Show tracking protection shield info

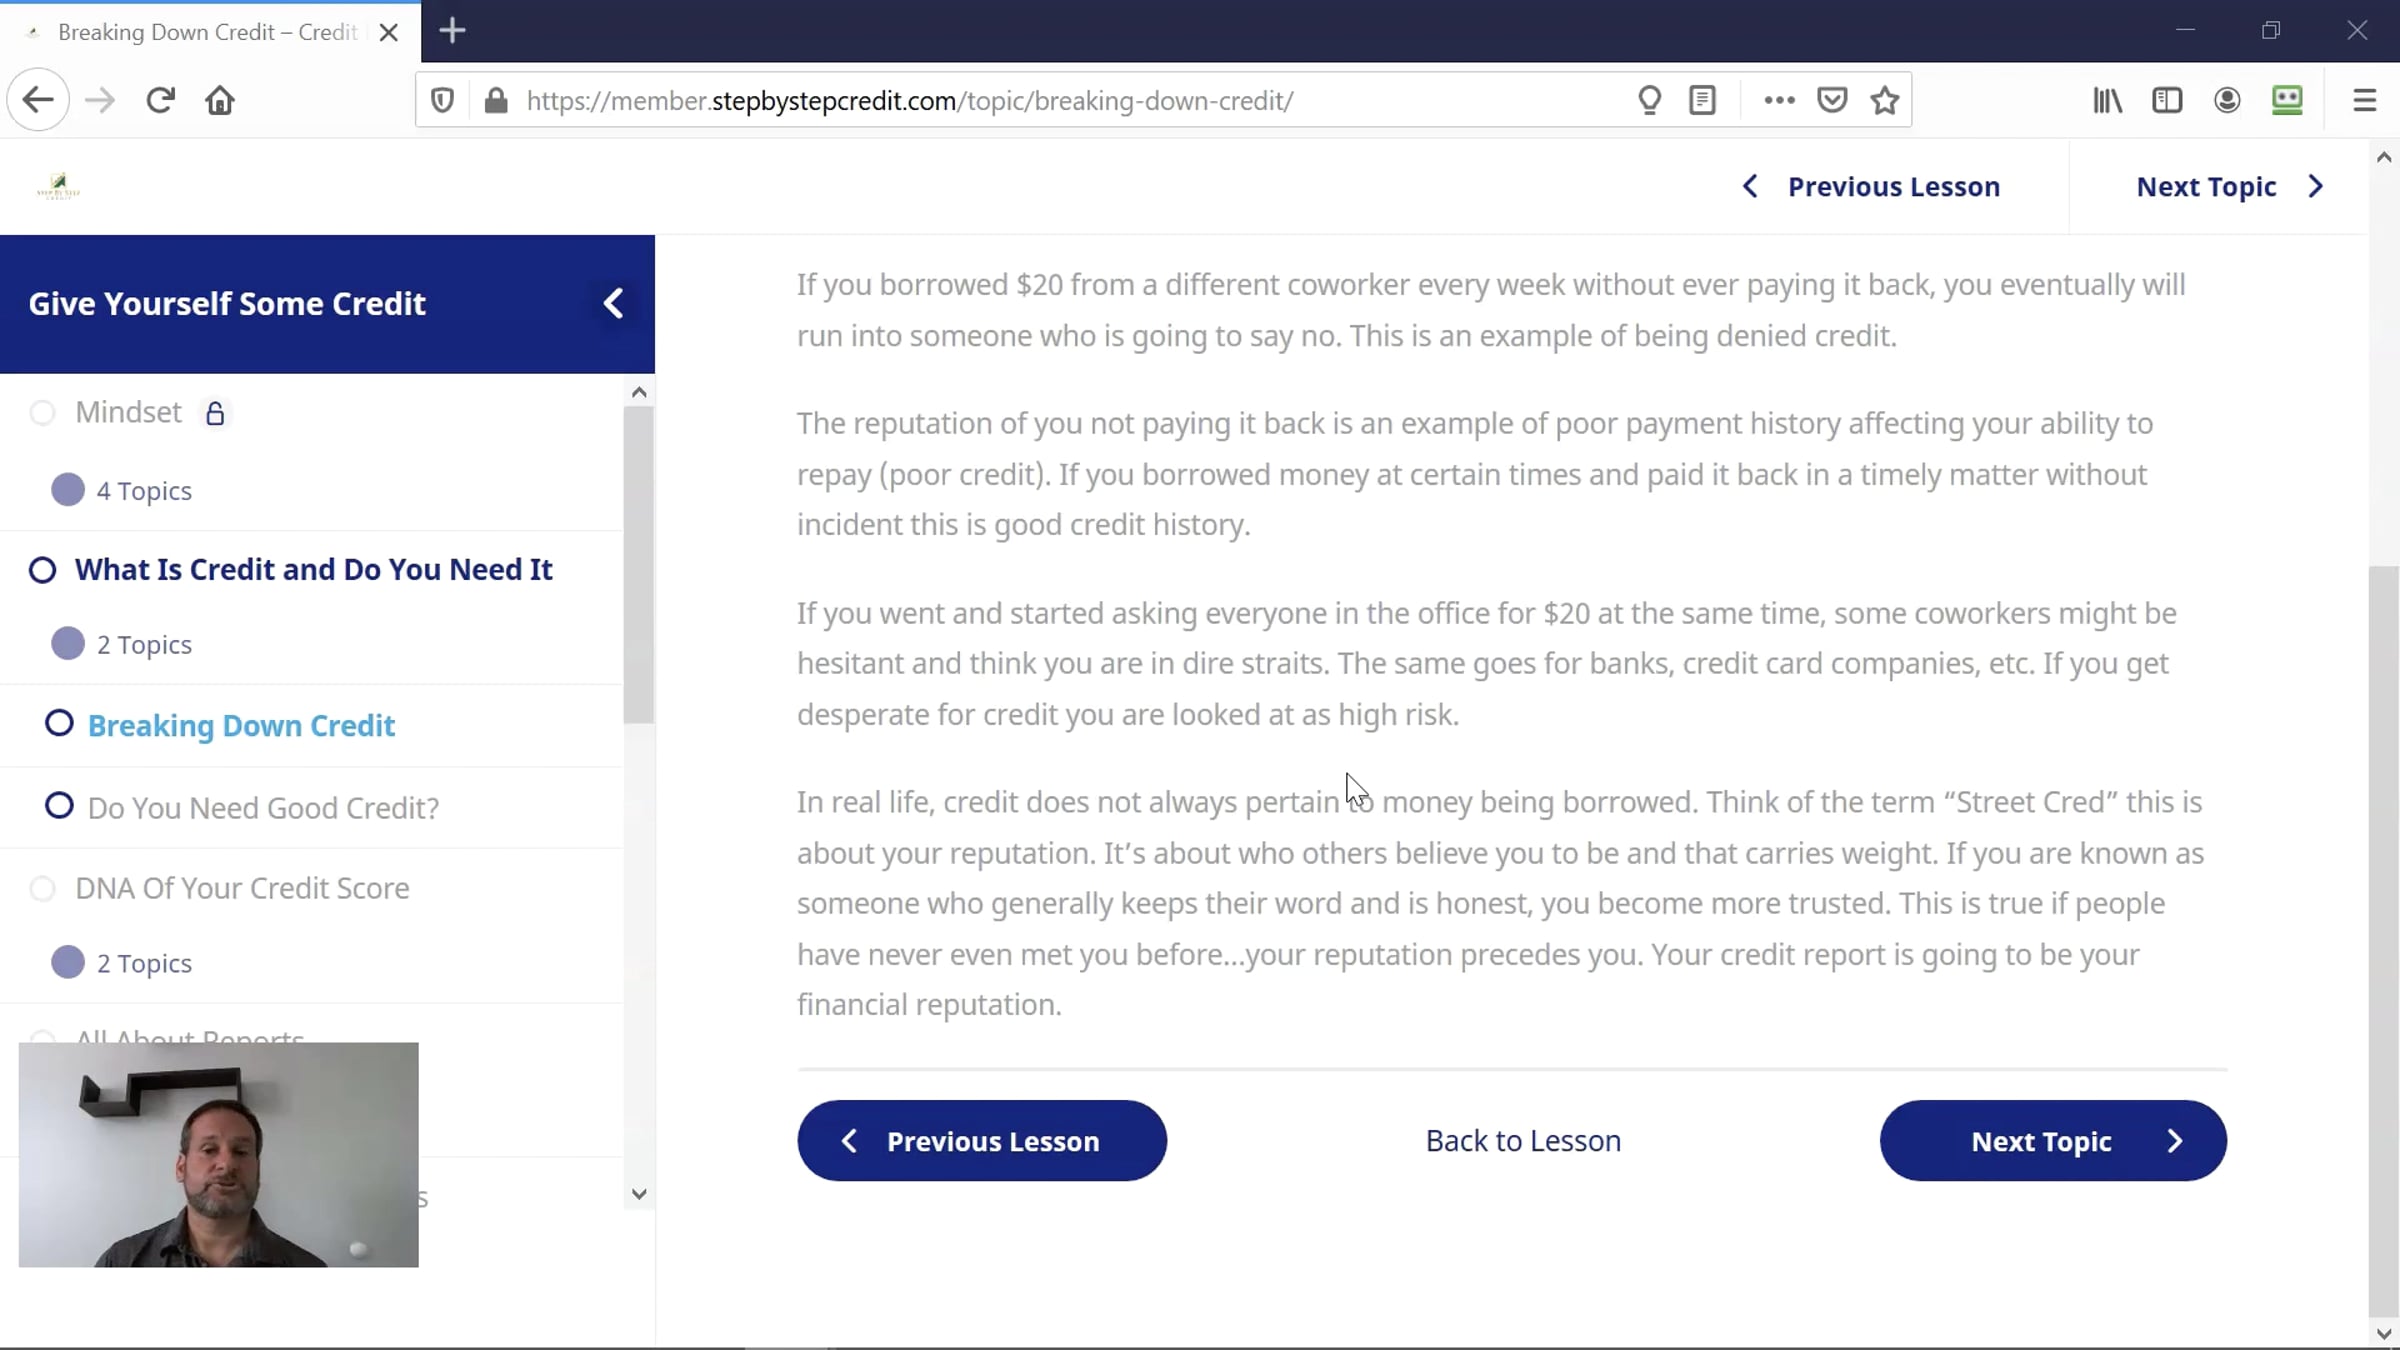[x=442, y=100]
